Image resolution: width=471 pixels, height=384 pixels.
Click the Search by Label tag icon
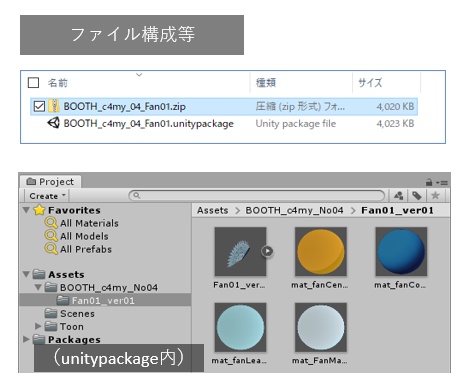[x=417, y=196]
